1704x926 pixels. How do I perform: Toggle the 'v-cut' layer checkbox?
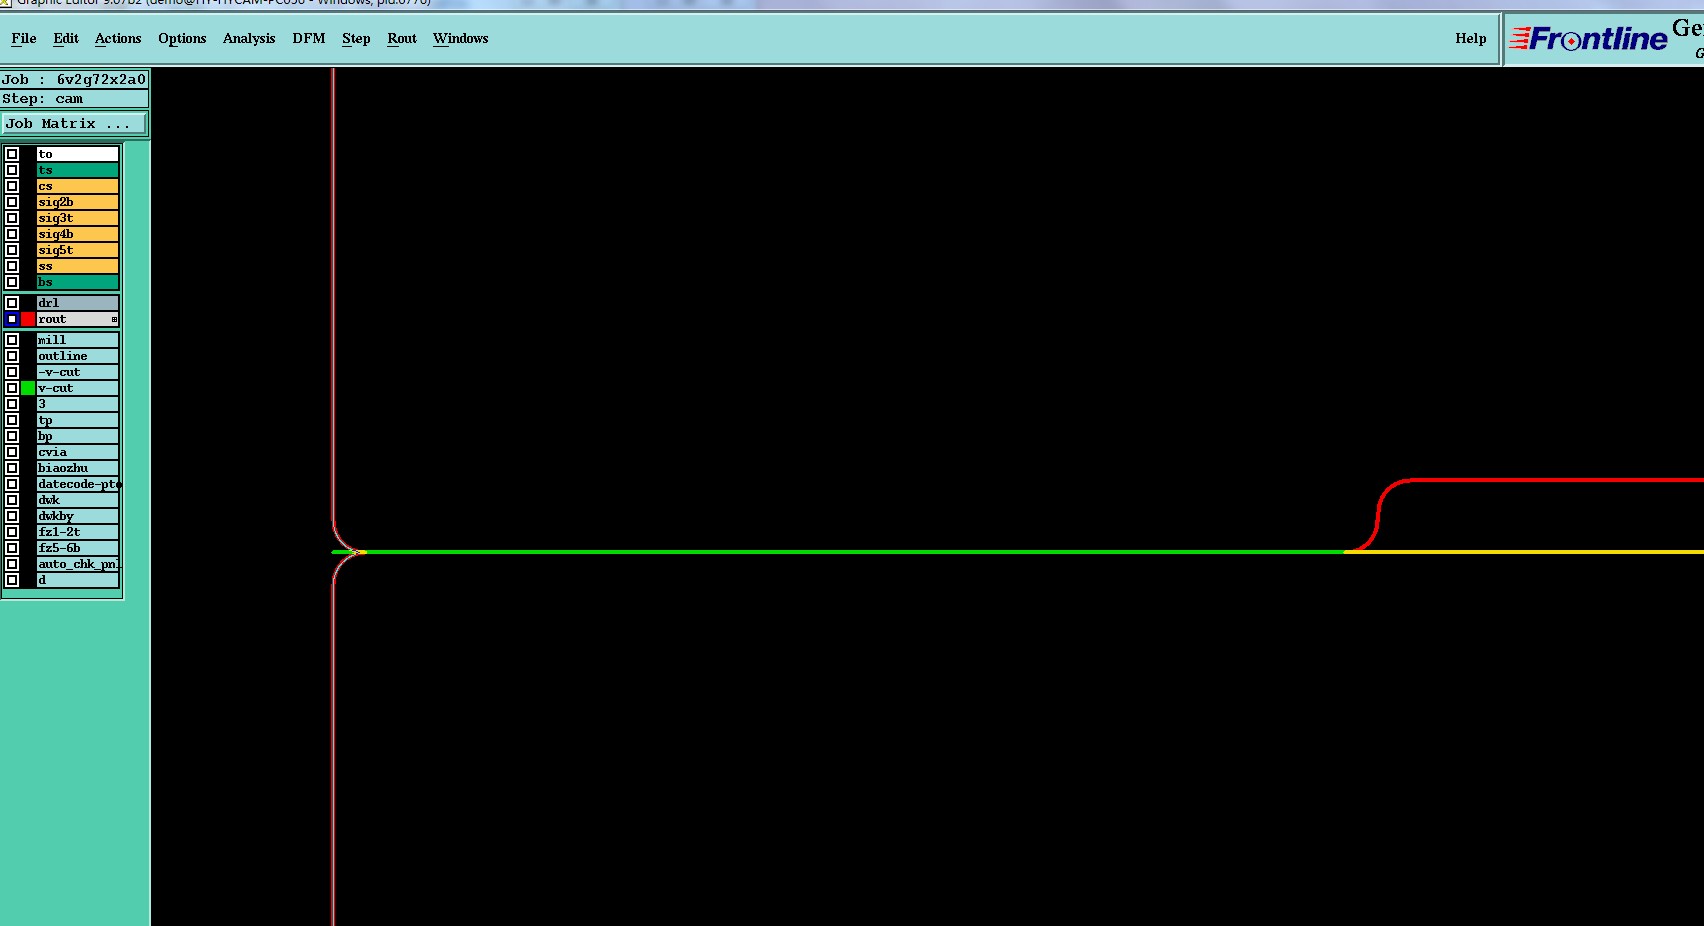point(12,388)
